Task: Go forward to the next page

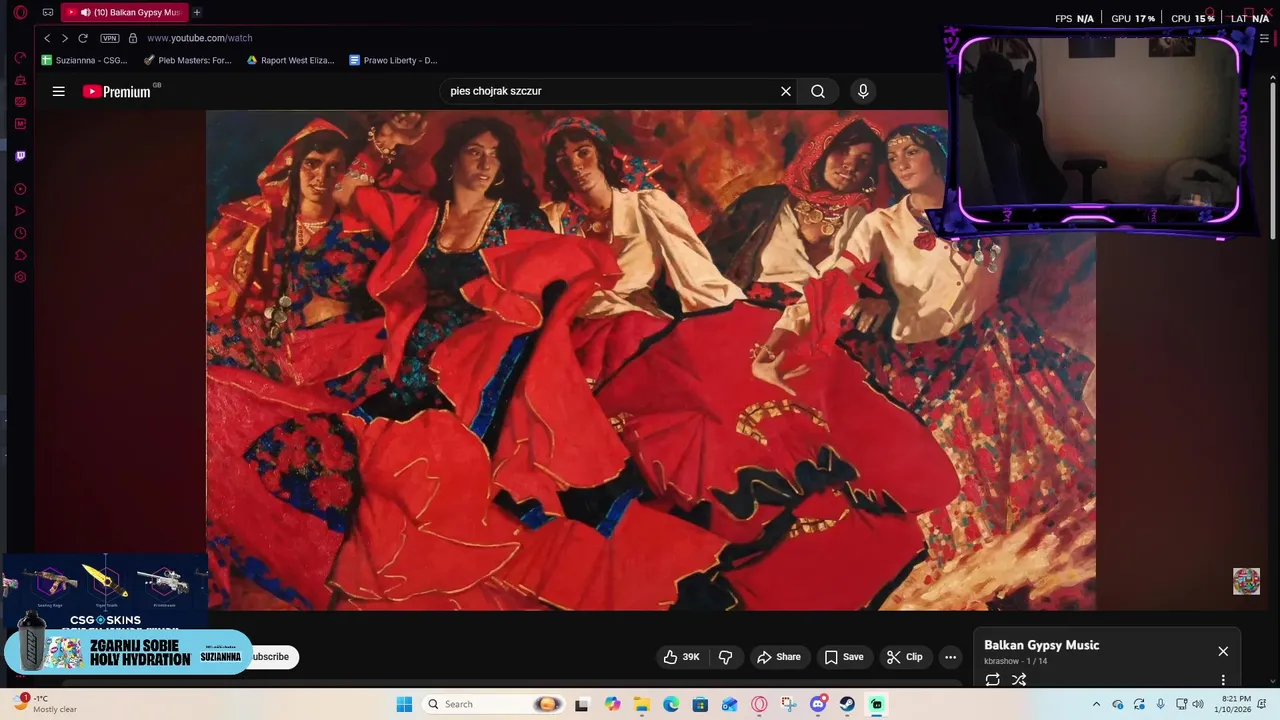Action: [65, 38]
